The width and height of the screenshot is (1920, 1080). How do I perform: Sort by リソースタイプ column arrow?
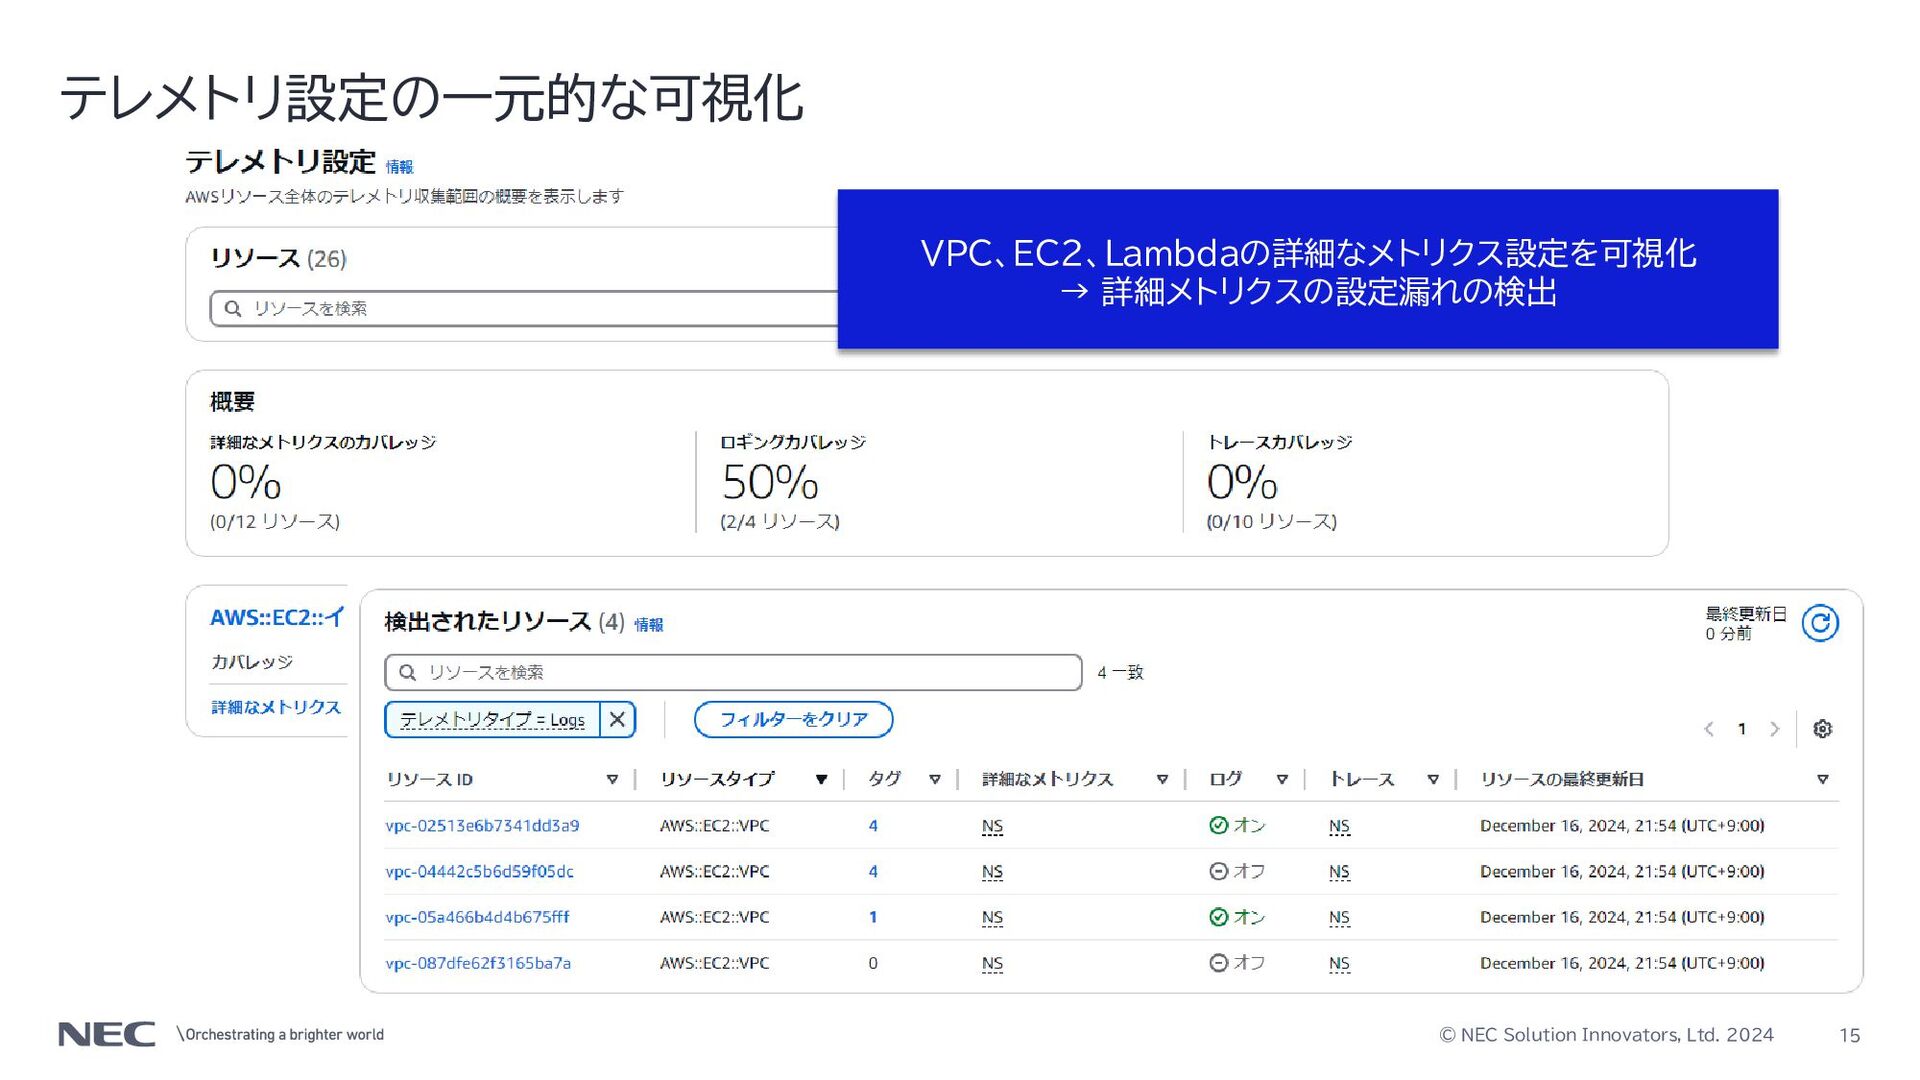tap(821, 779)
